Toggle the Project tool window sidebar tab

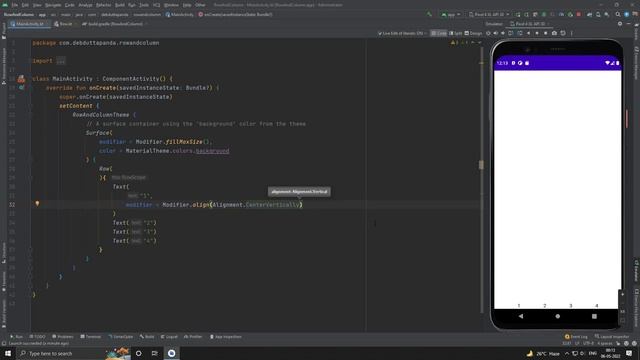(4, 31)
